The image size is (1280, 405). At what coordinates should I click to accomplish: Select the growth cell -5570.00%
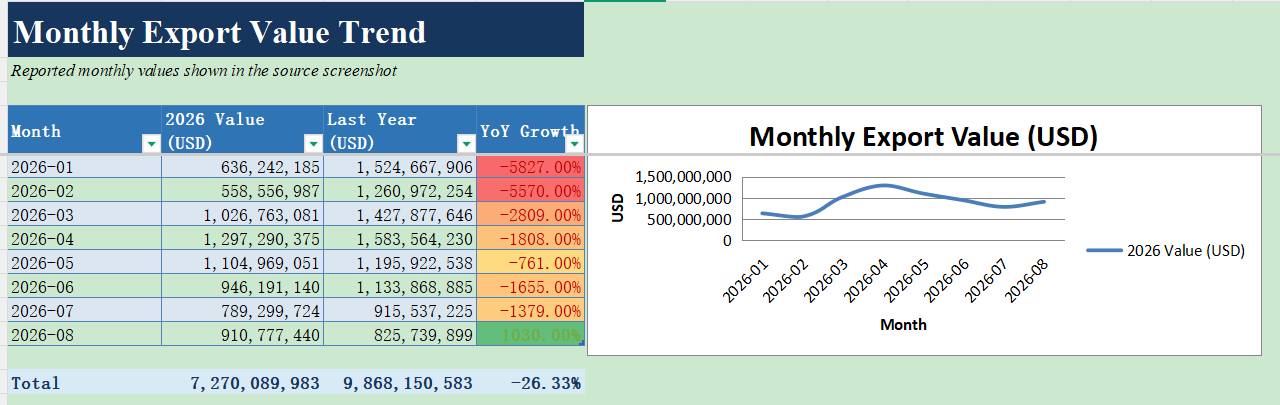point(531,191)
